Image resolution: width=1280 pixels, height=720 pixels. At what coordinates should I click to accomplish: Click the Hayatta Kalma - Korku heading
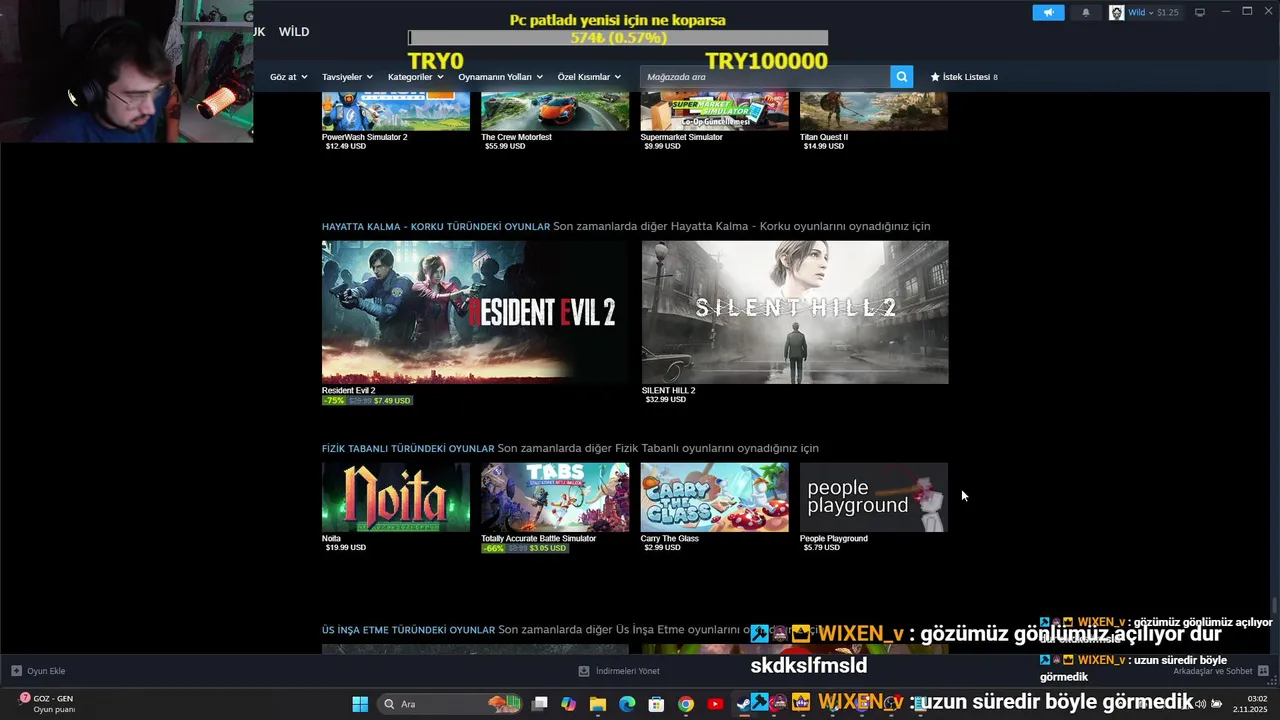point(436,226)
